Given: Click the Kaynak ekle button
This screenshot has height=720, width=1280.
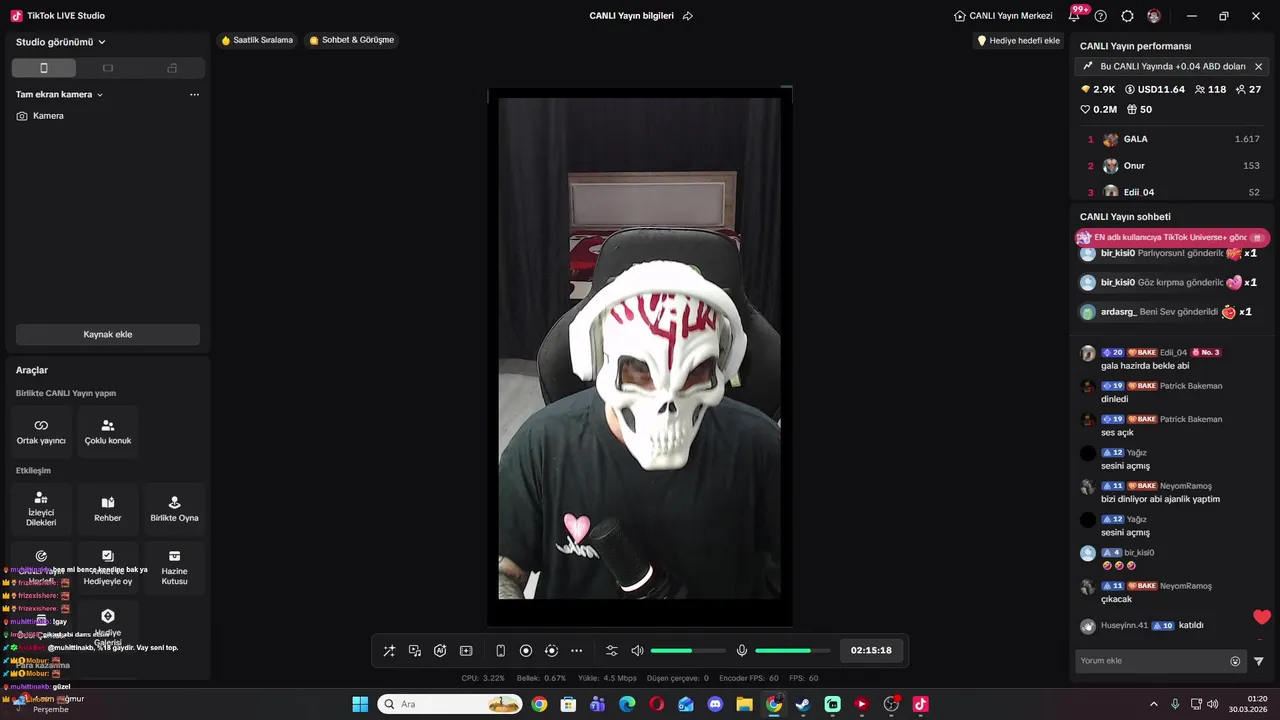Looking at the screenshot, I should 108,334.
